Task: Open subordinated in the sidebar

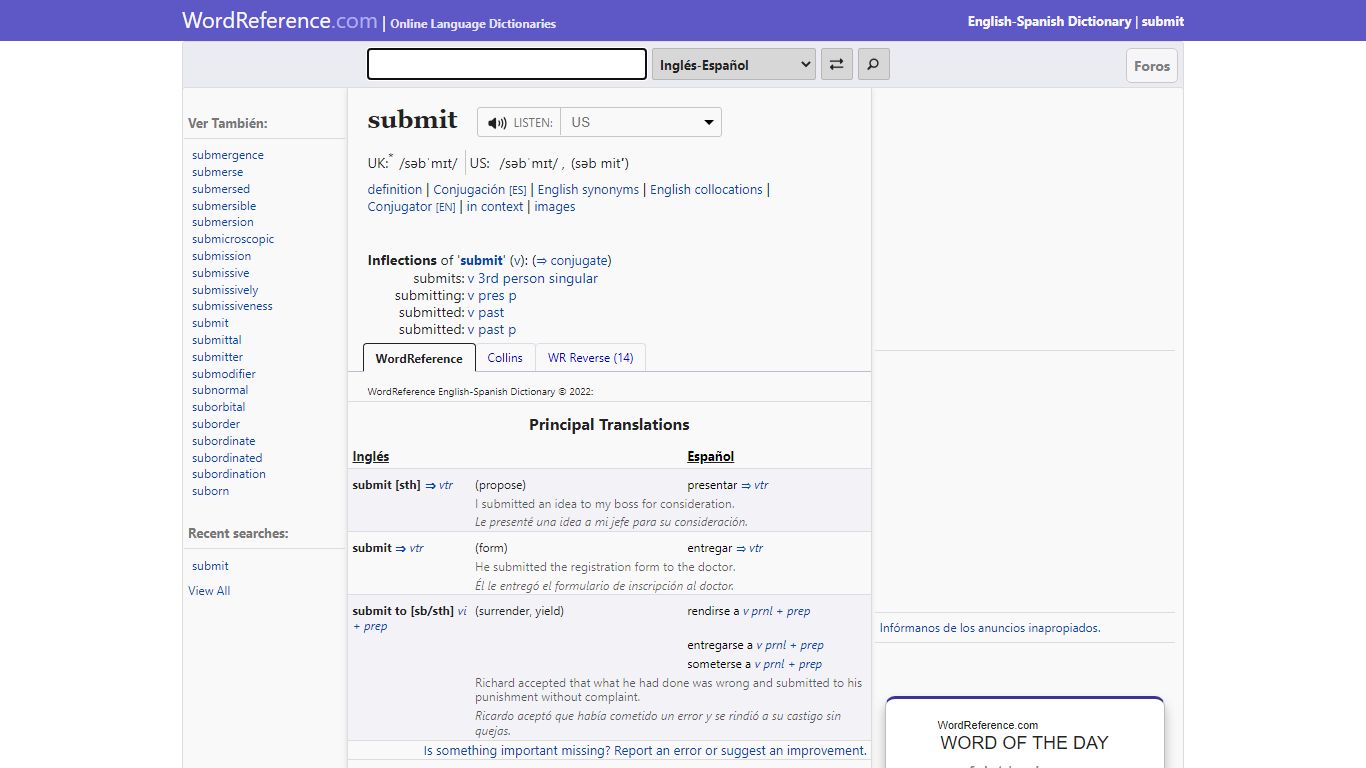Action: click(x=227, y=458)
